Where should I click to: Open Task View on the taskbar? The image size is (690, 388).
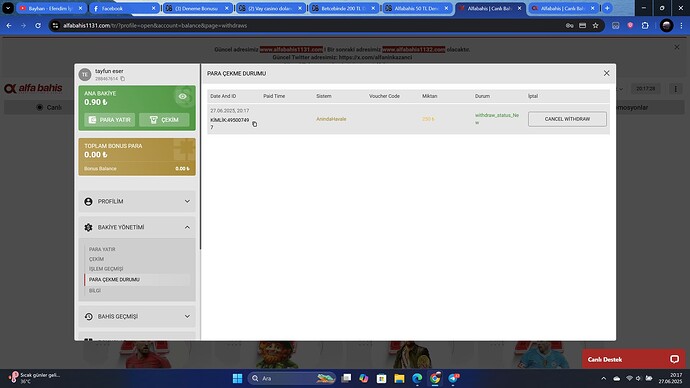point(347,378)
